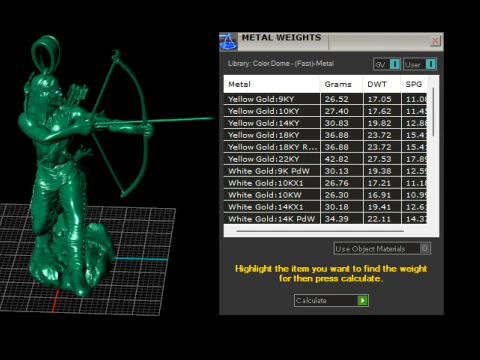The width and height of the screenshot is (480, 360).
Task: Sort by the Grams column header
Action: (x=341, y=84)
